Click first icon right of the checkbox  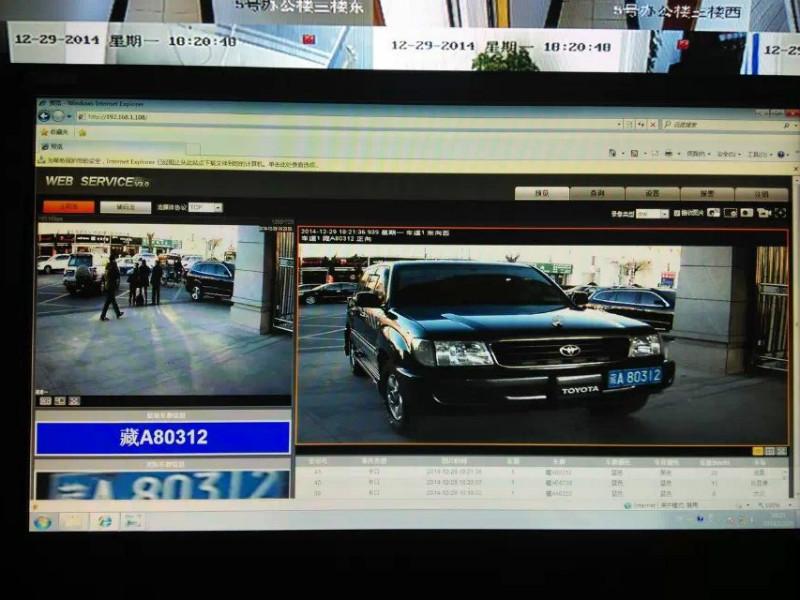714,213
